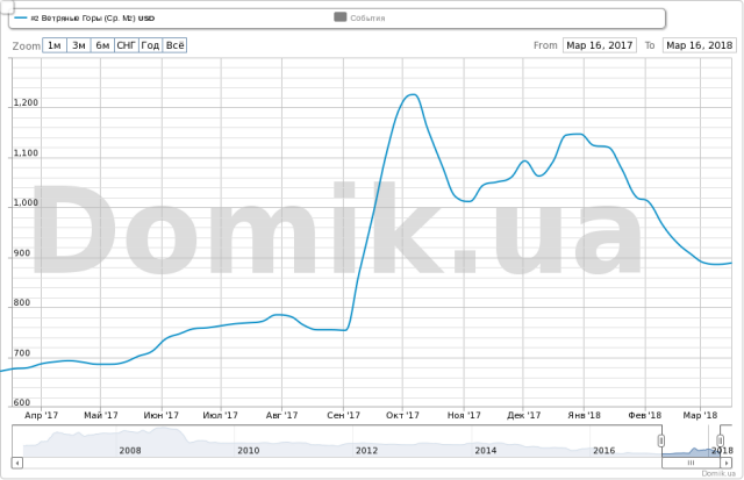Click the Авг '17 axis label

click(x=282, y=415)
